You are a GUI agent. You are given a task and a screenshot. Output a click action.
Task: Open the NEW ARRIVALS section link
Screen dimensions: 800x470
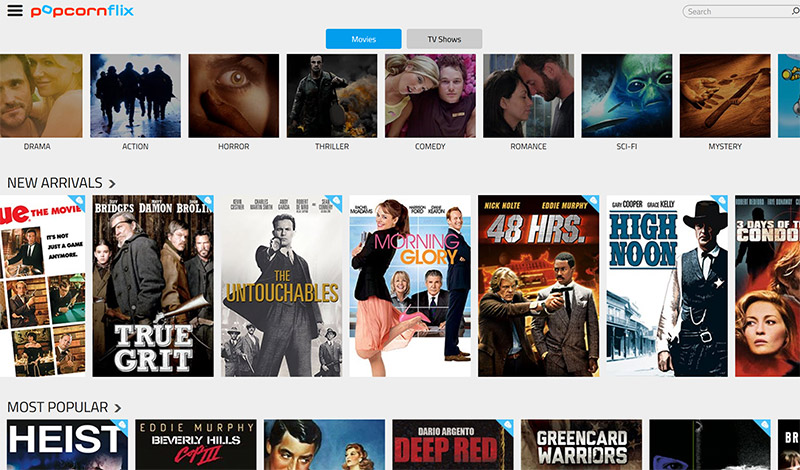click(55, 183)
